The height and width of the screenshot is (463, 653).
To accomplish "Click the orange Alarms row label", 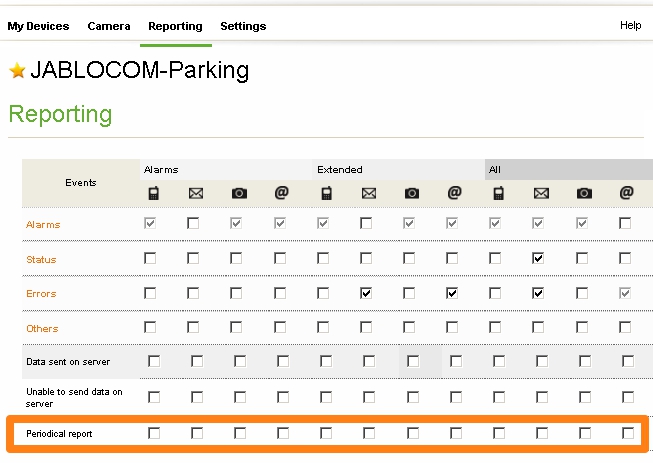I will click(42, 225).
